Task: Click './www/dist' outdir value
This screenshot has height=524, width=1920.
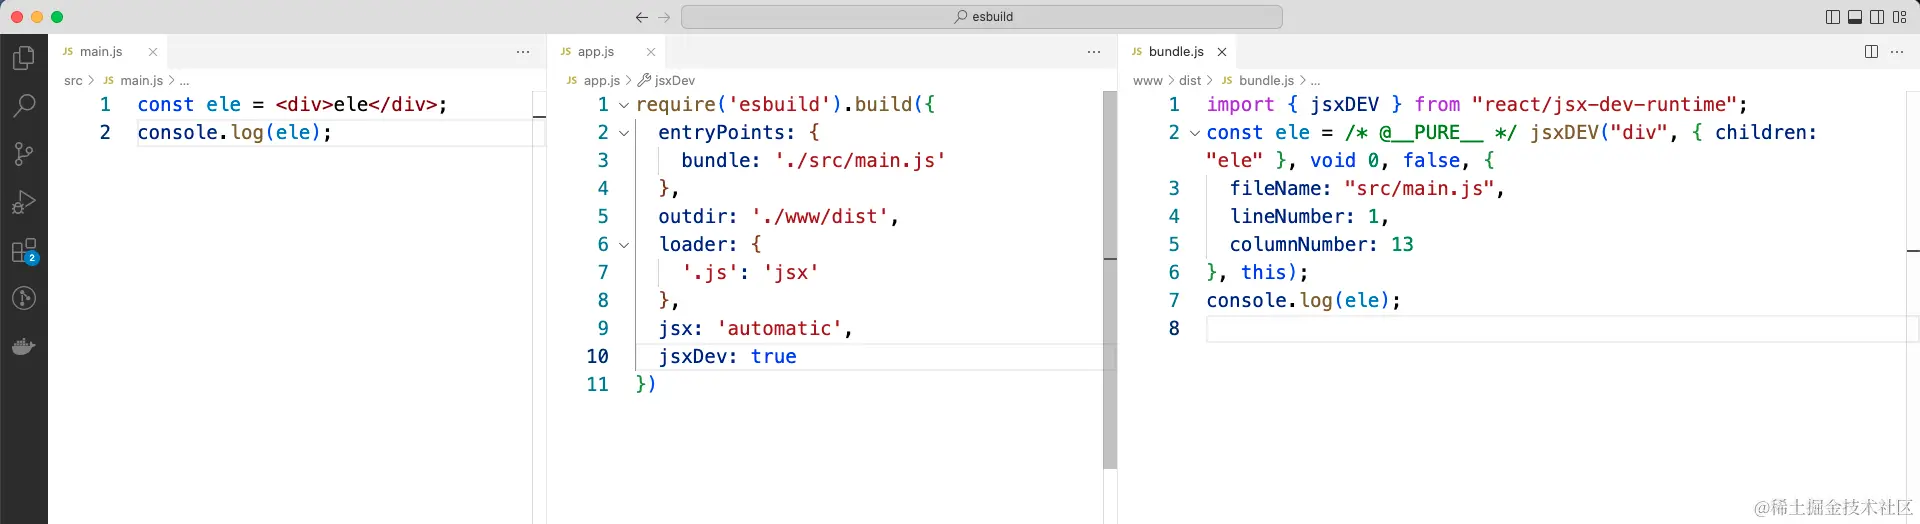Action: [x=820, y=217]
